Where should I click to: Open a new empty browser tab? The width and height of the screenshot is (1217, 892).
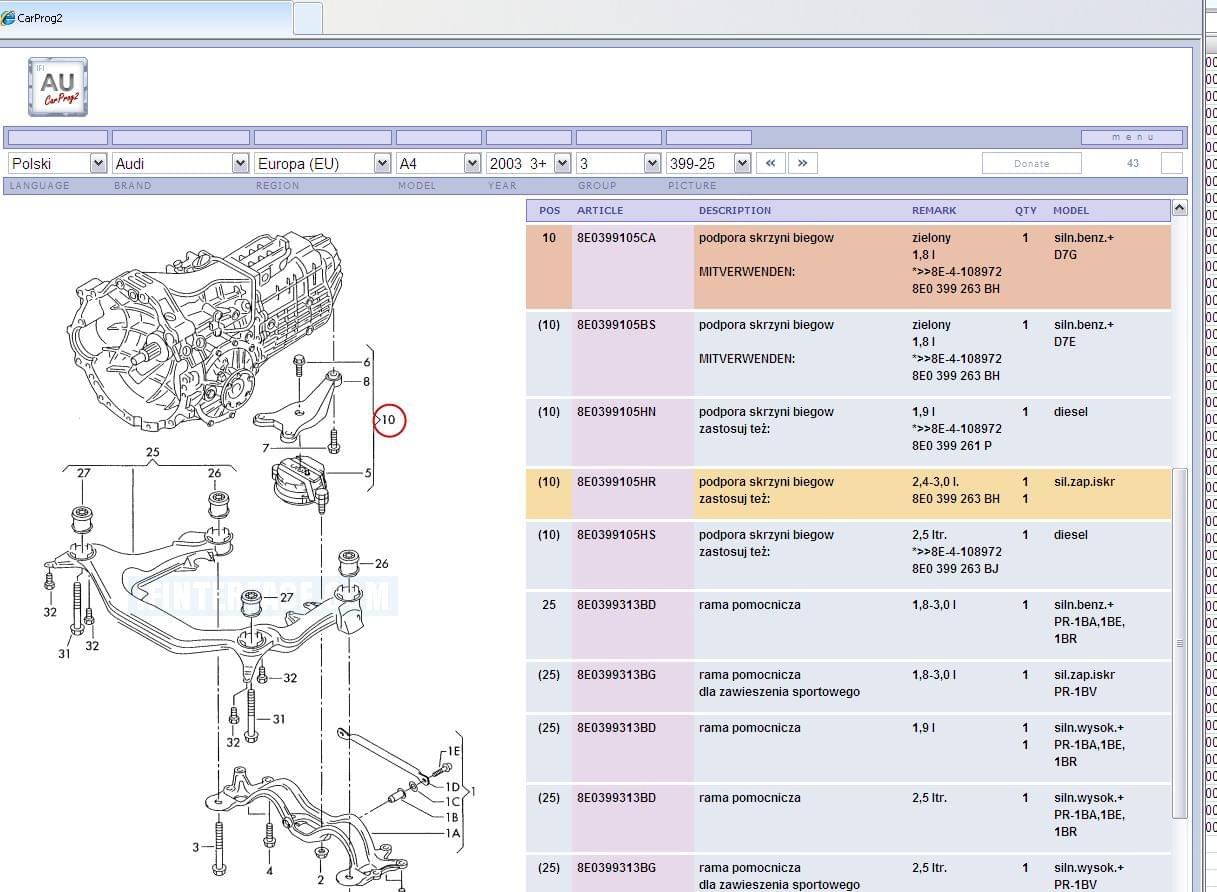point(308,18)
